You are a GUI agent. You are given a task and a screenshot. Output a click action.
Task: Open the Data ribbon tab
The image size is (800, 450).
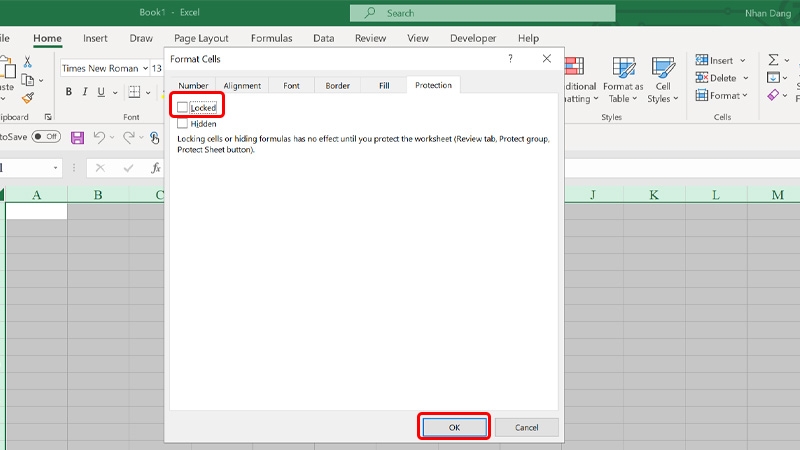click(x=323, y=38)
